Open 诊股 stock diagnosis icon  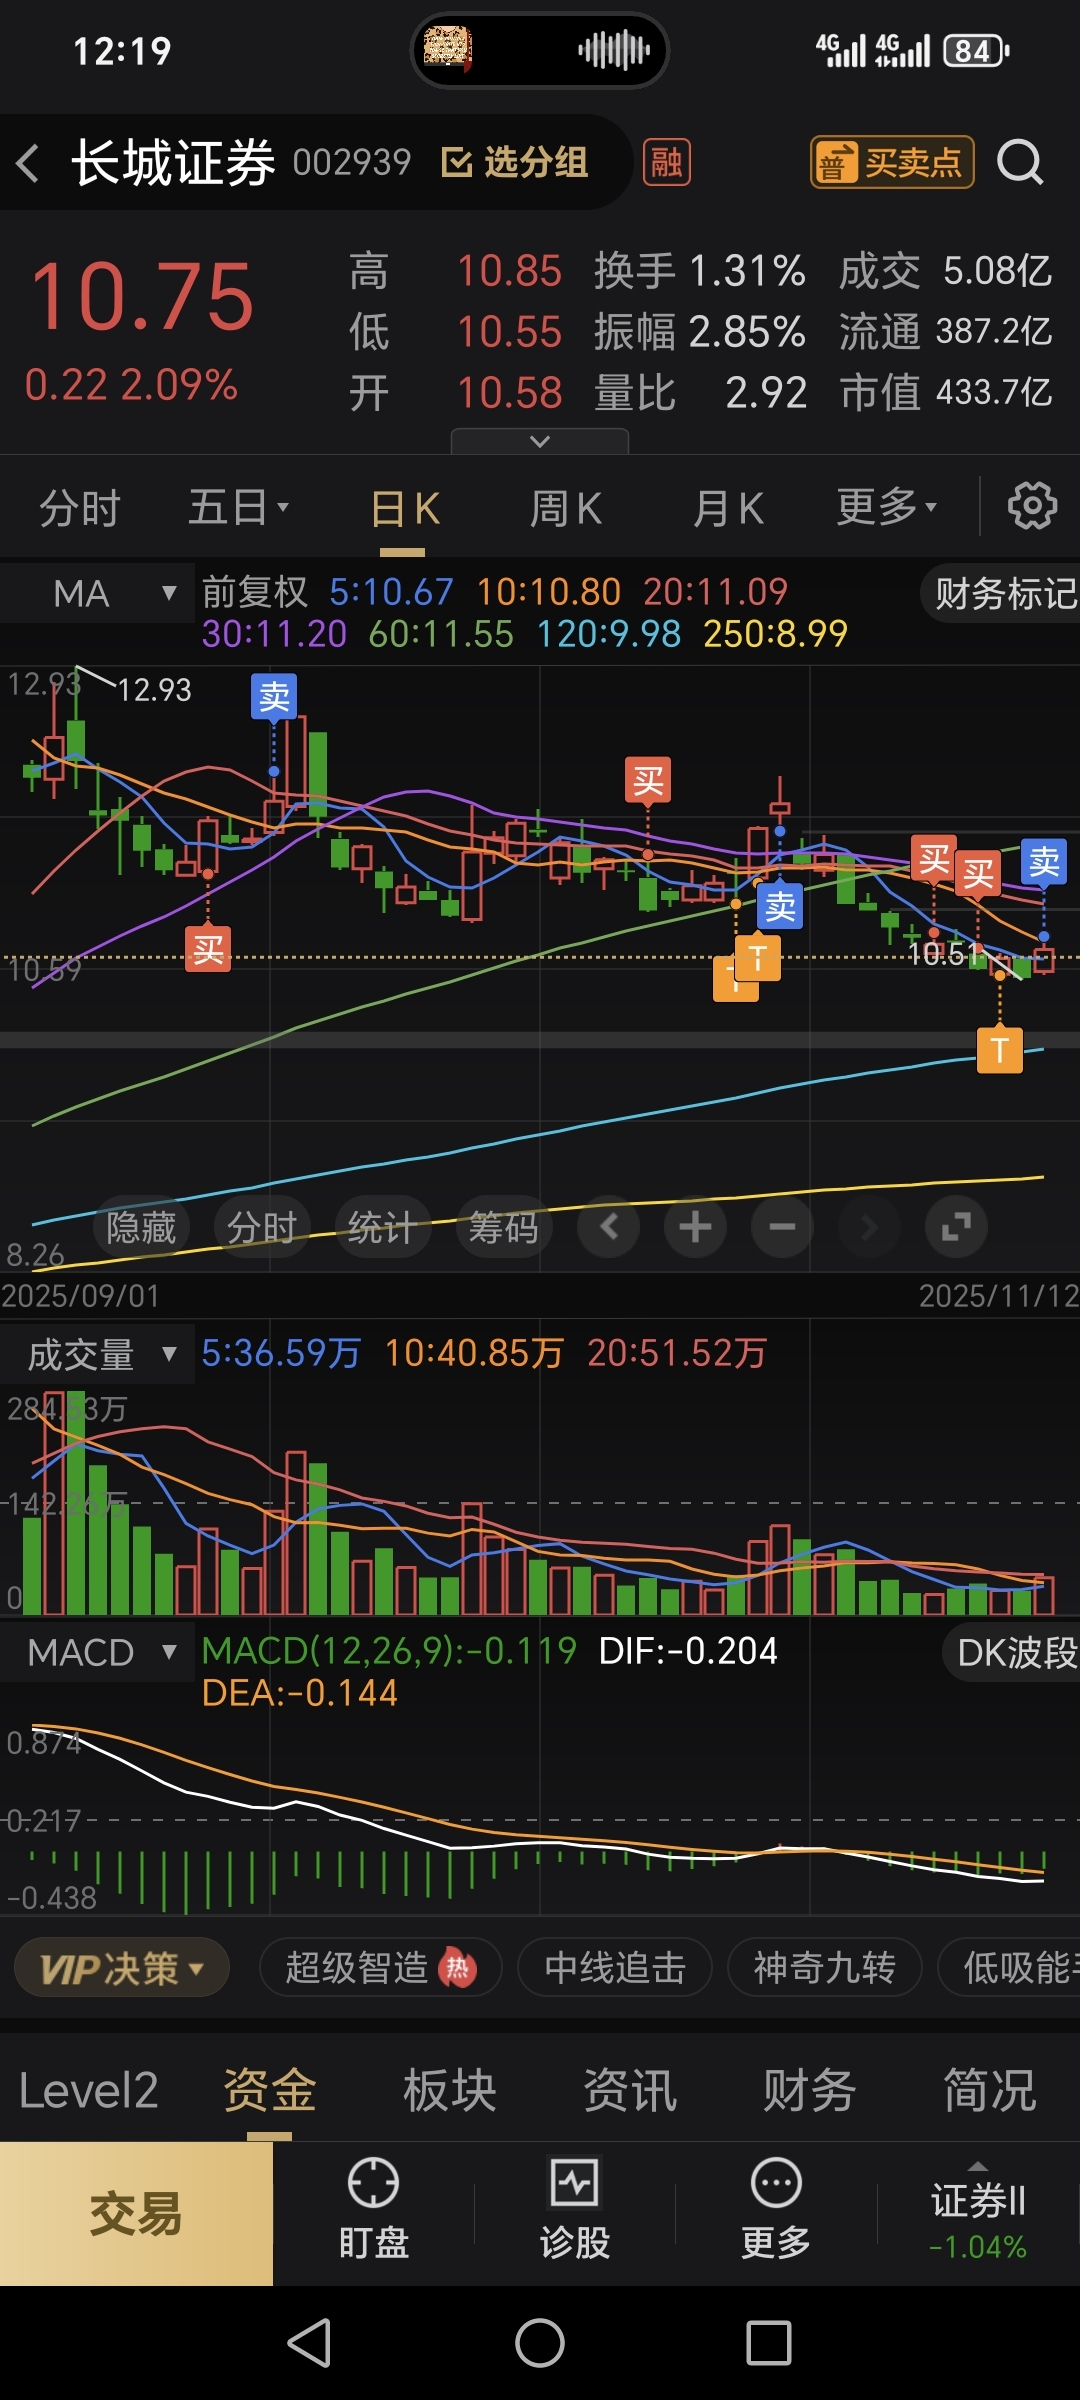pos(575,2209)
